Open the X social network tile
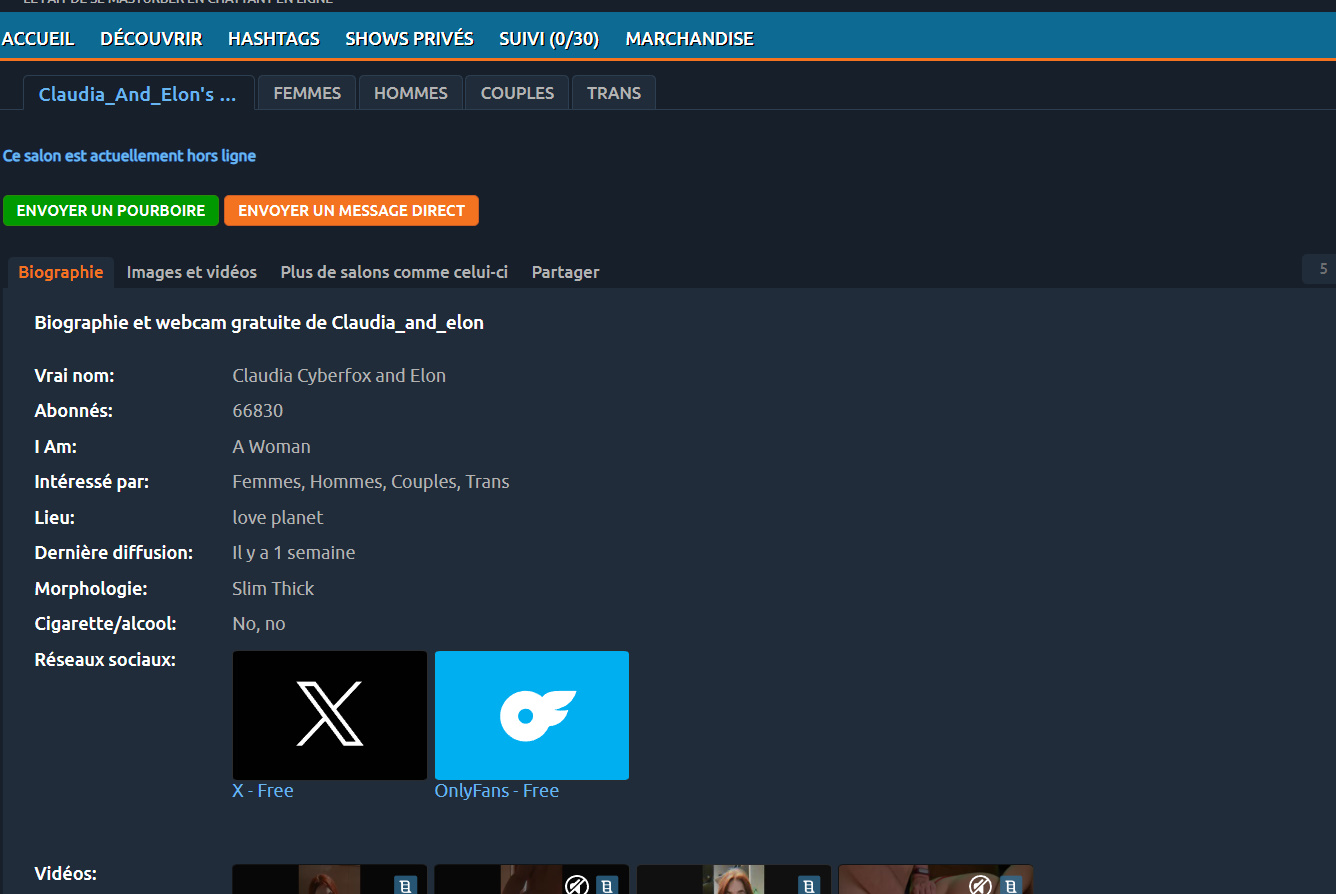 [330, 715]
